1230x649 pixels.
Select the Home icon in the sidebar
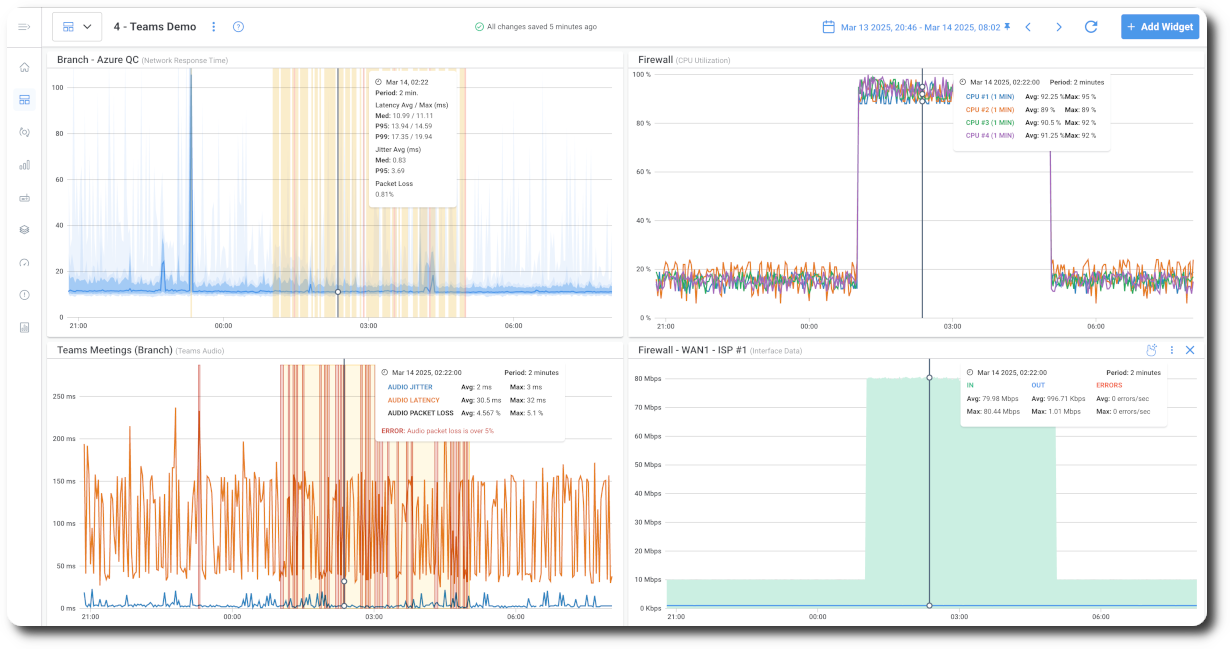(x=25, y=66)
